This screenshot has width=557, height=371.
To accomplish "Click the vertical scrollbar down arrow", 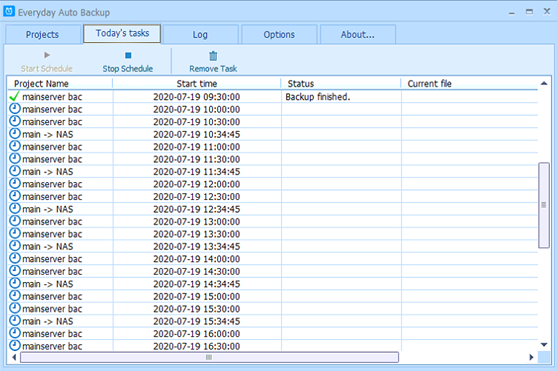I will coord(544,344).
